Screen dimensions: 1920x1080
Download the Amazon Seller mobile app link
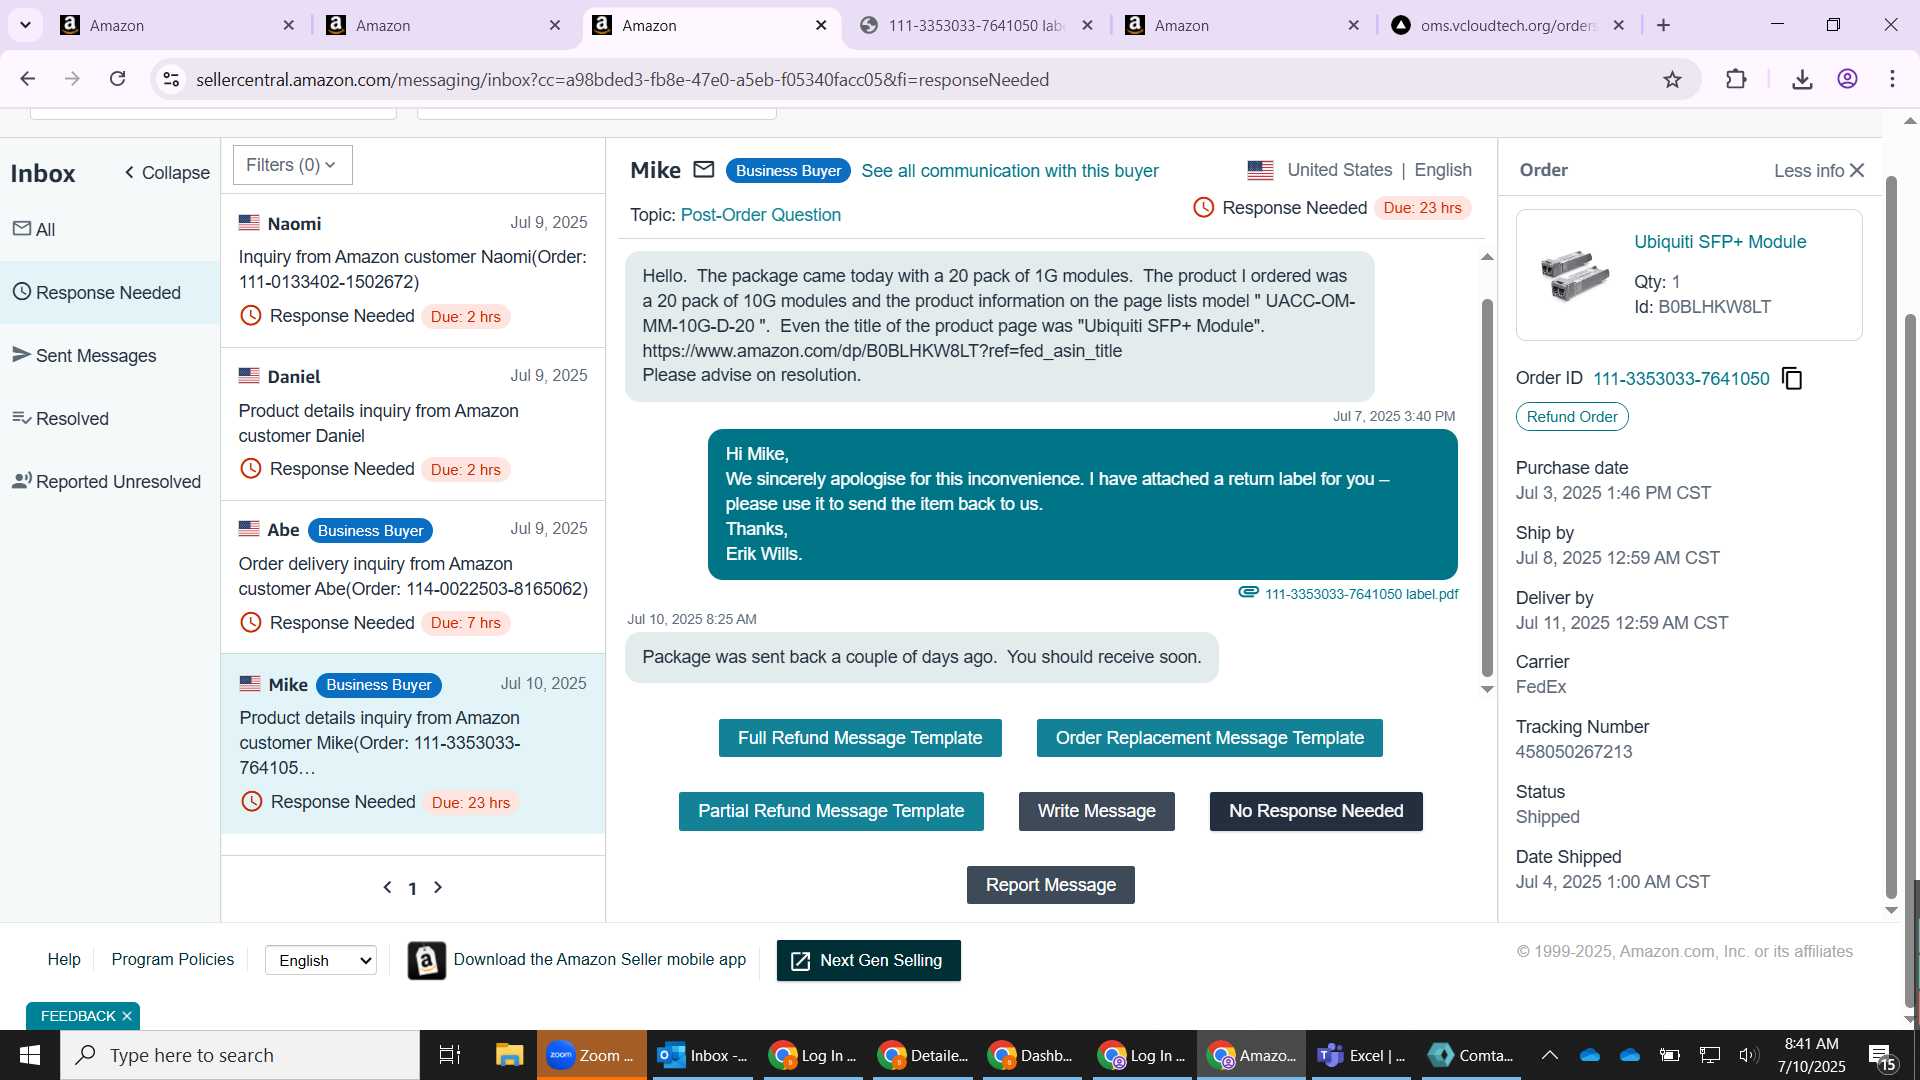coord(600,960)
